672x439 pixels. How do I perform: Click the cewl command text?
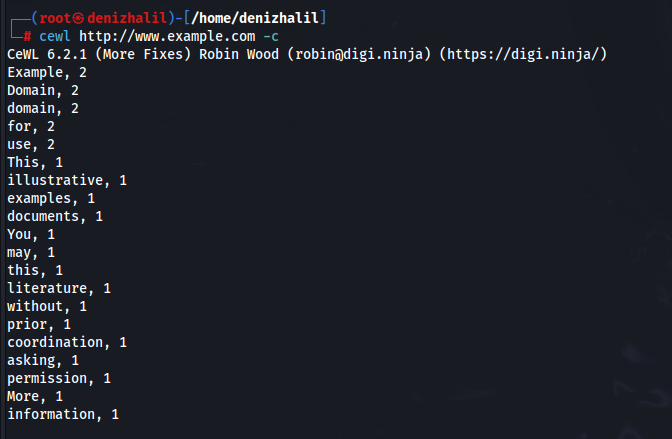coord(54,36)
